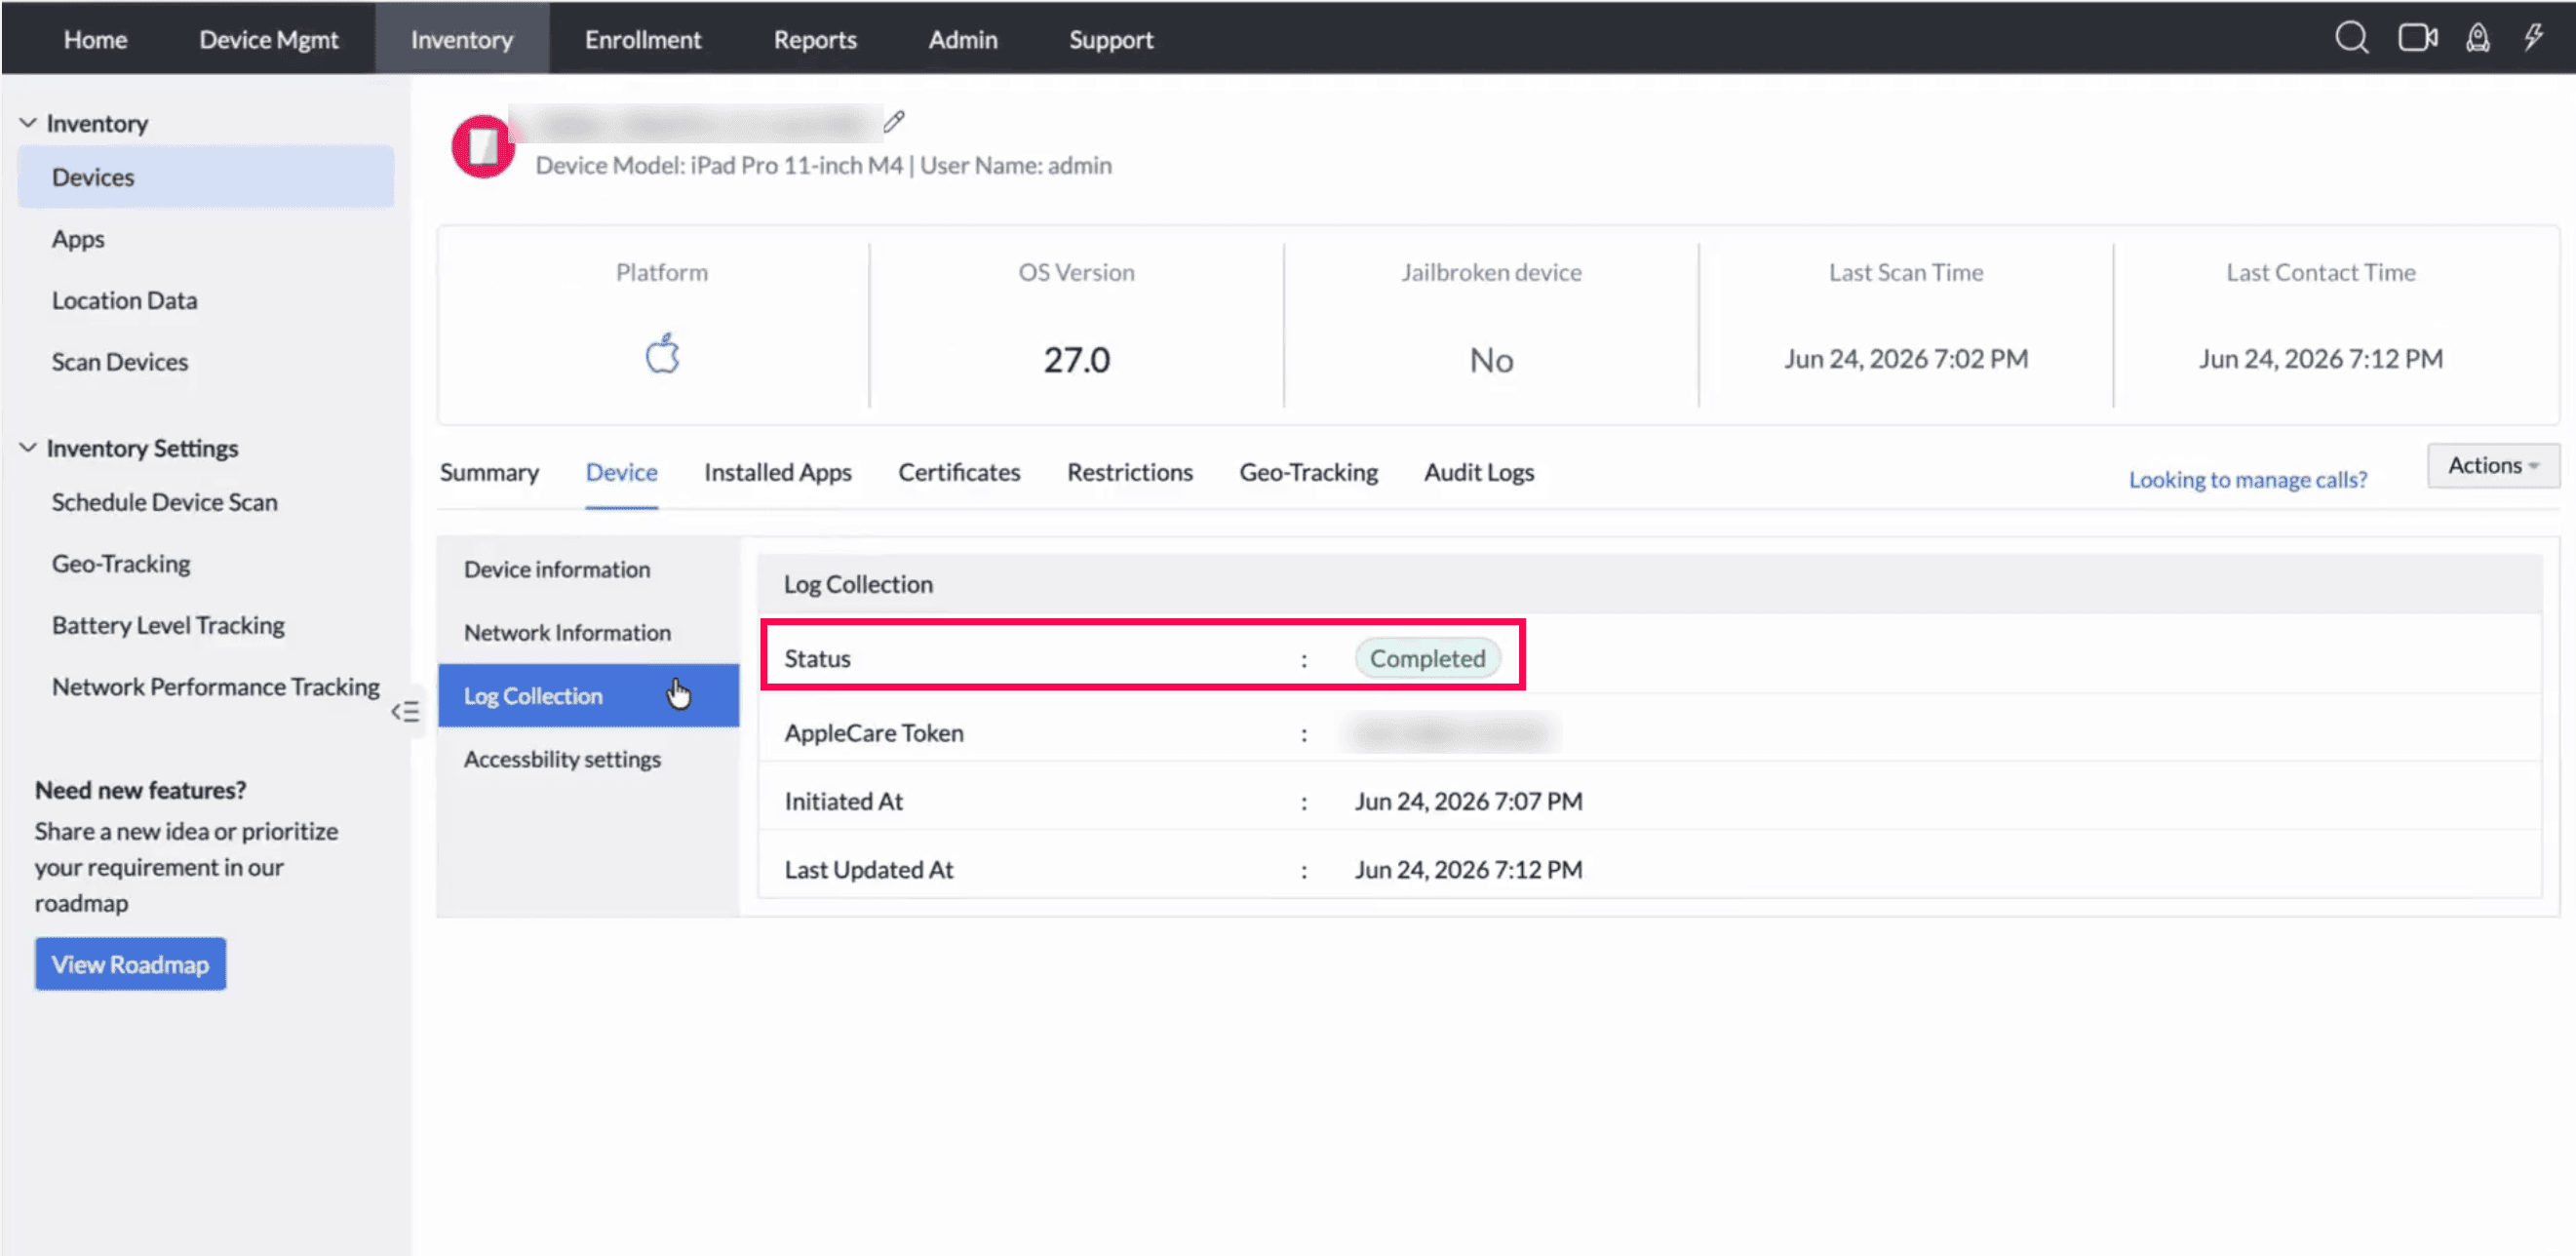Open Geo-Tracking under Inventory Settings

click(x=120, y=563)
